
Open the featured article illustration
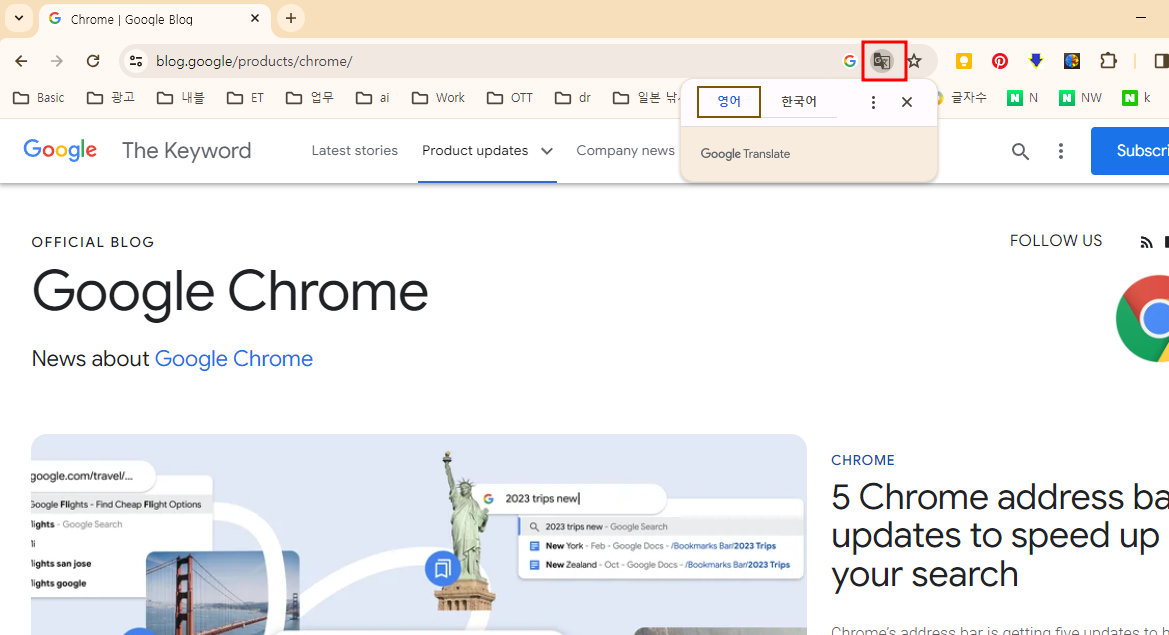coord(418,534)
